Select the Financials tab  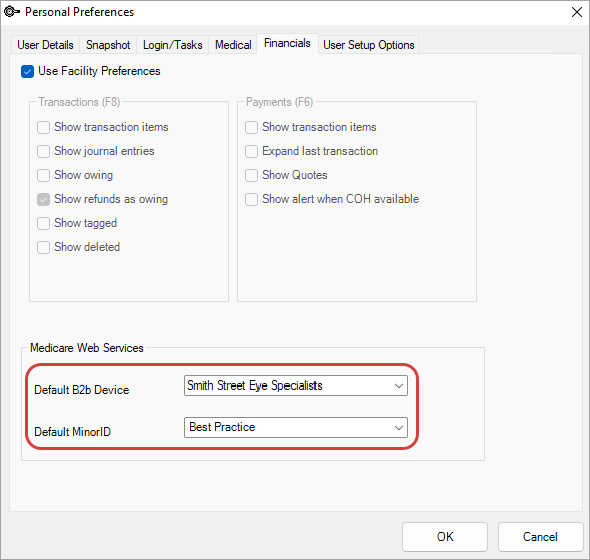[287, 43]
